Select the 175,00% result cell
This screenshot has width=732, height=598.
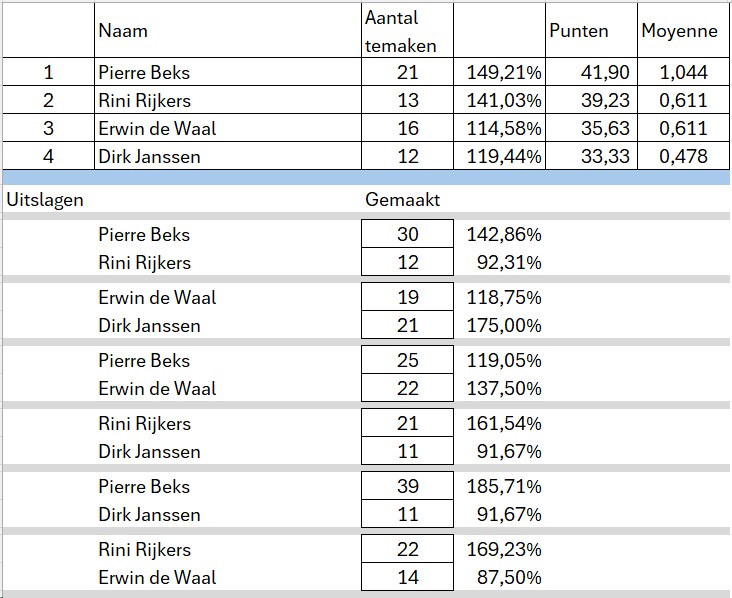[504, 326]
